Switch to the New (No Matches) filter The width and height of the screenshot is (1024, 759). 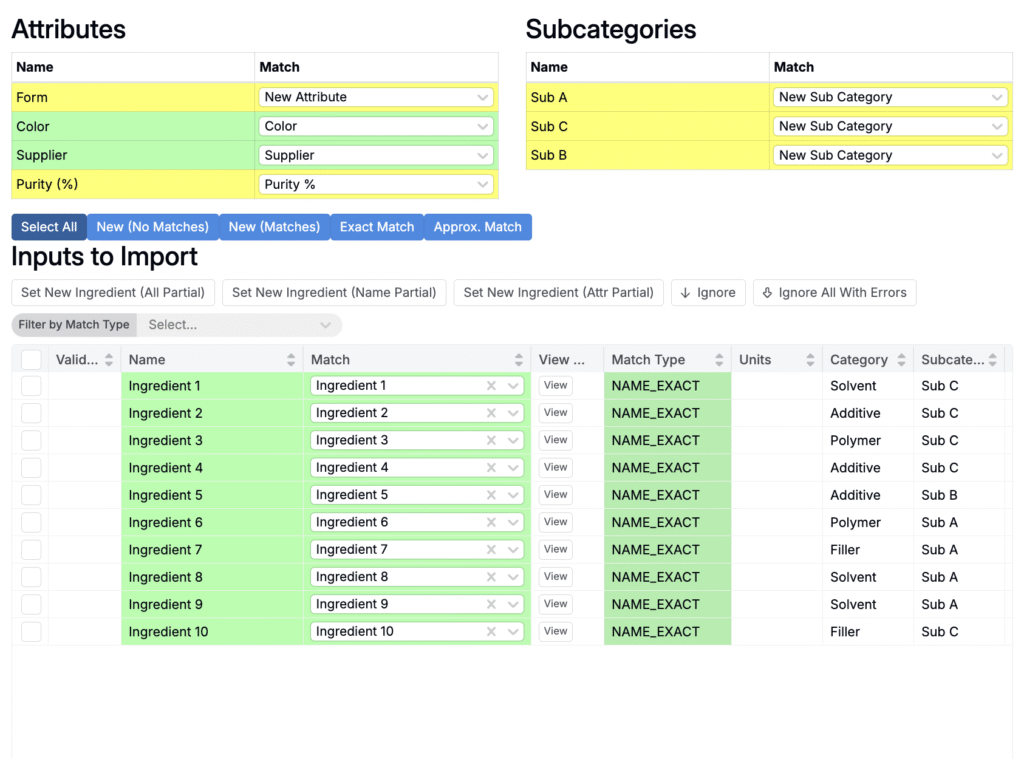152,227
